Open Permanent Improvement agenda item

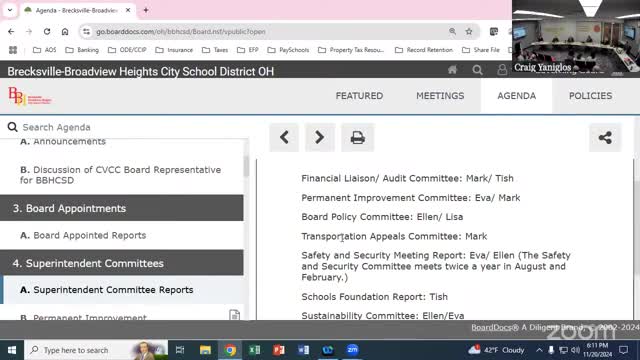(83, 317)
